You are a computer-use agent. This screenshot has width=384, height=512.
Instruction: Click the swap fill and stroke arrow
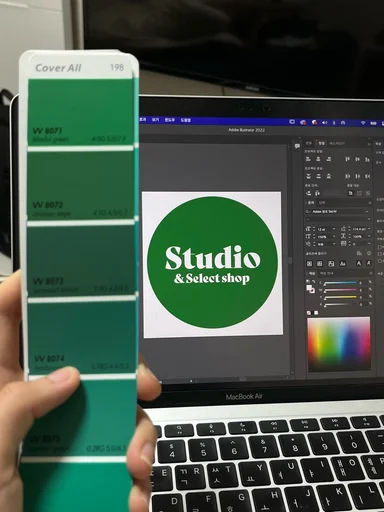313,282
